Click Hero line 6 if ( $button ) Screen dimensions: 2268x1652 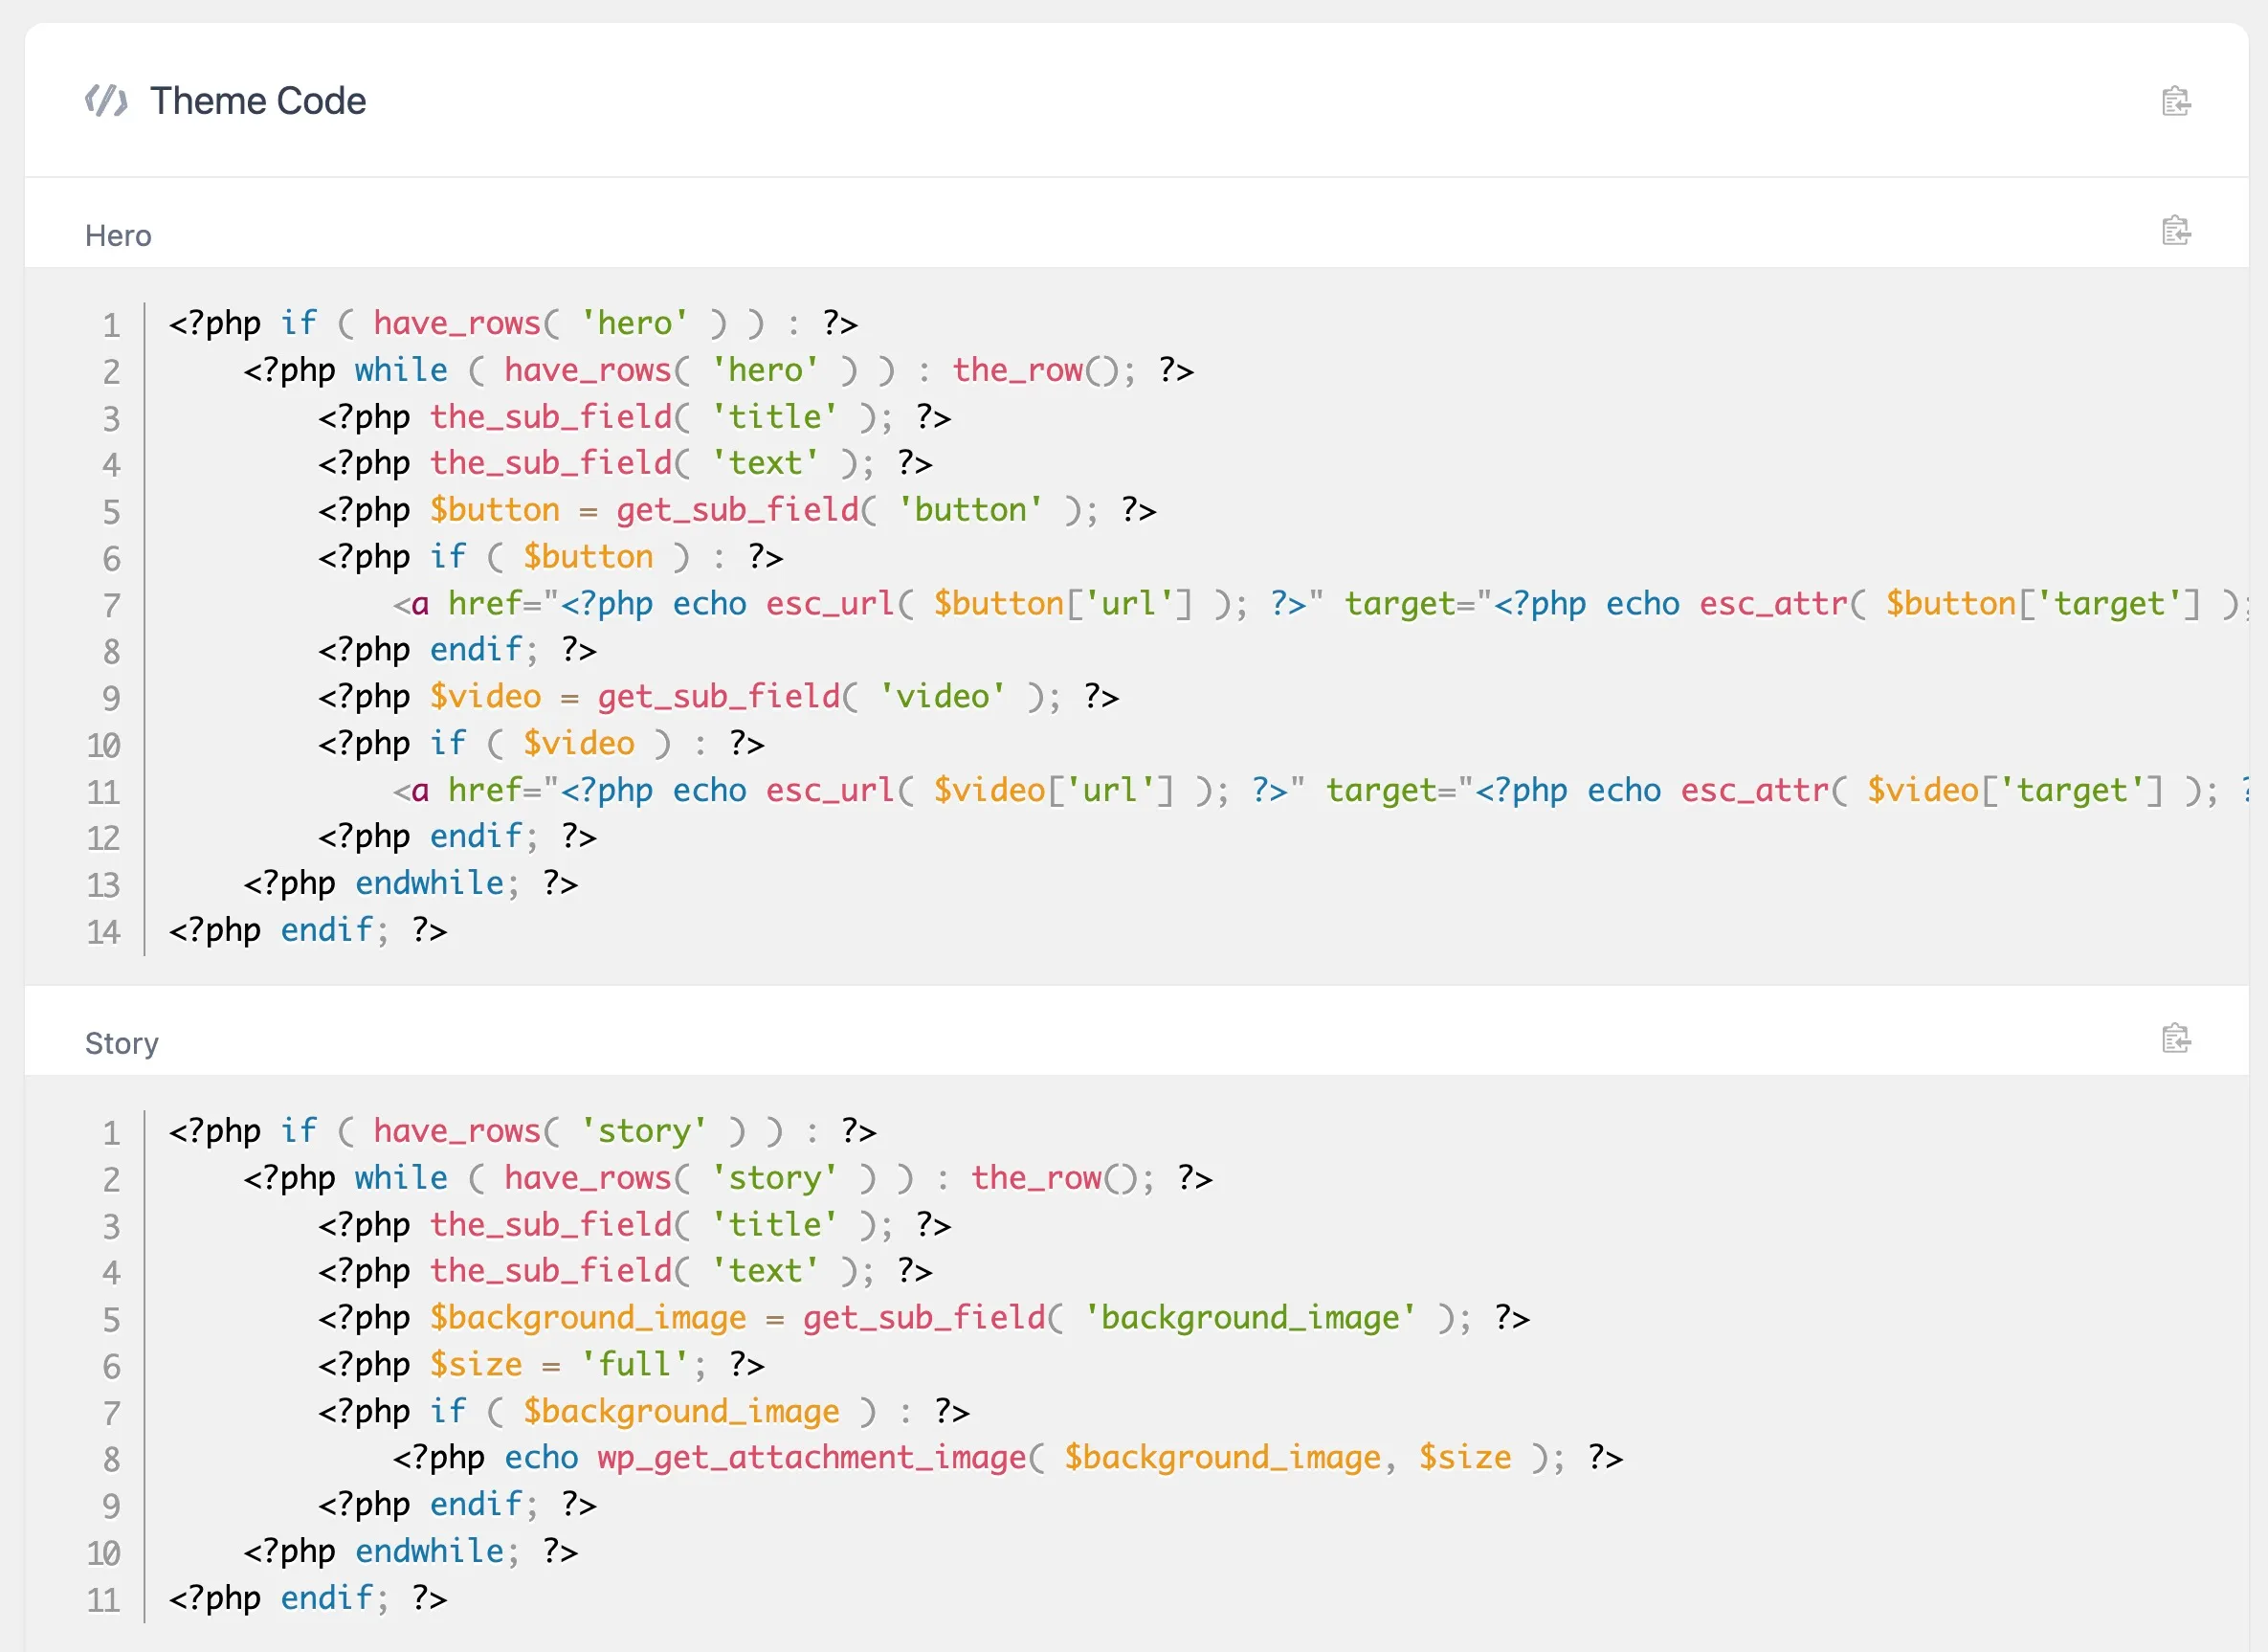tap(551, 556)
